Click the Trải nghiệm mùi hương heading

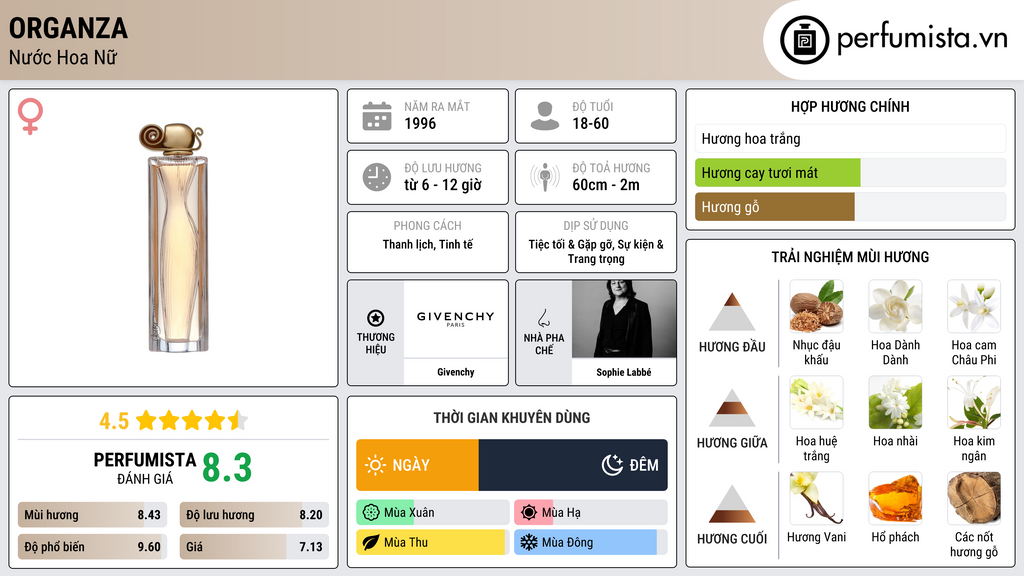tap(850, 257)
